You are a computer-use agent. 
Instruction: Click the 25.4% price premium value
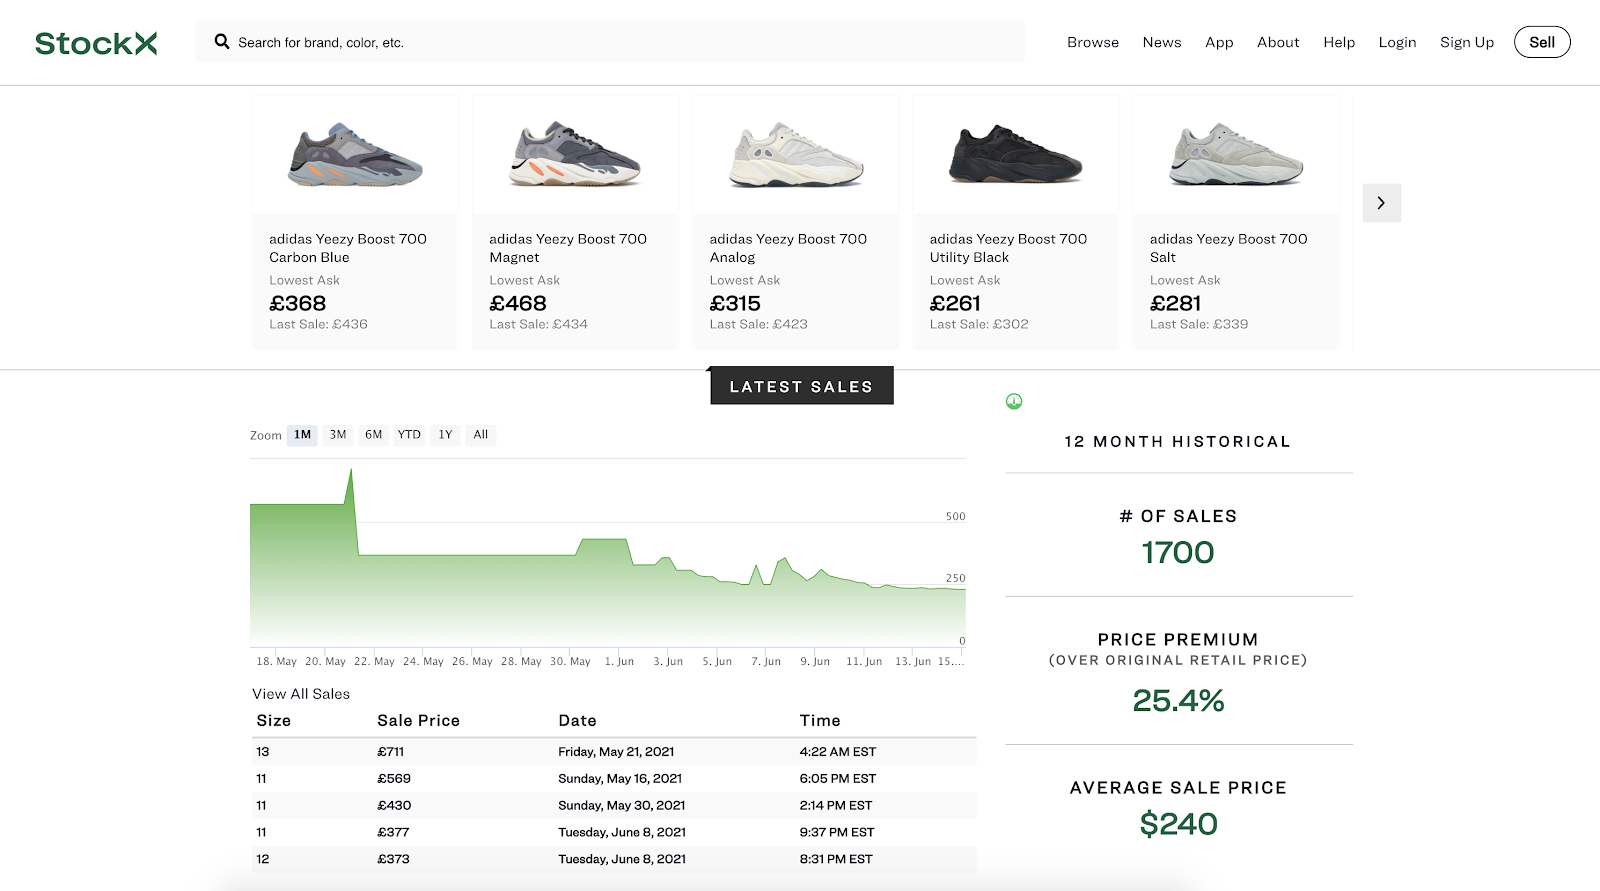1179,701
